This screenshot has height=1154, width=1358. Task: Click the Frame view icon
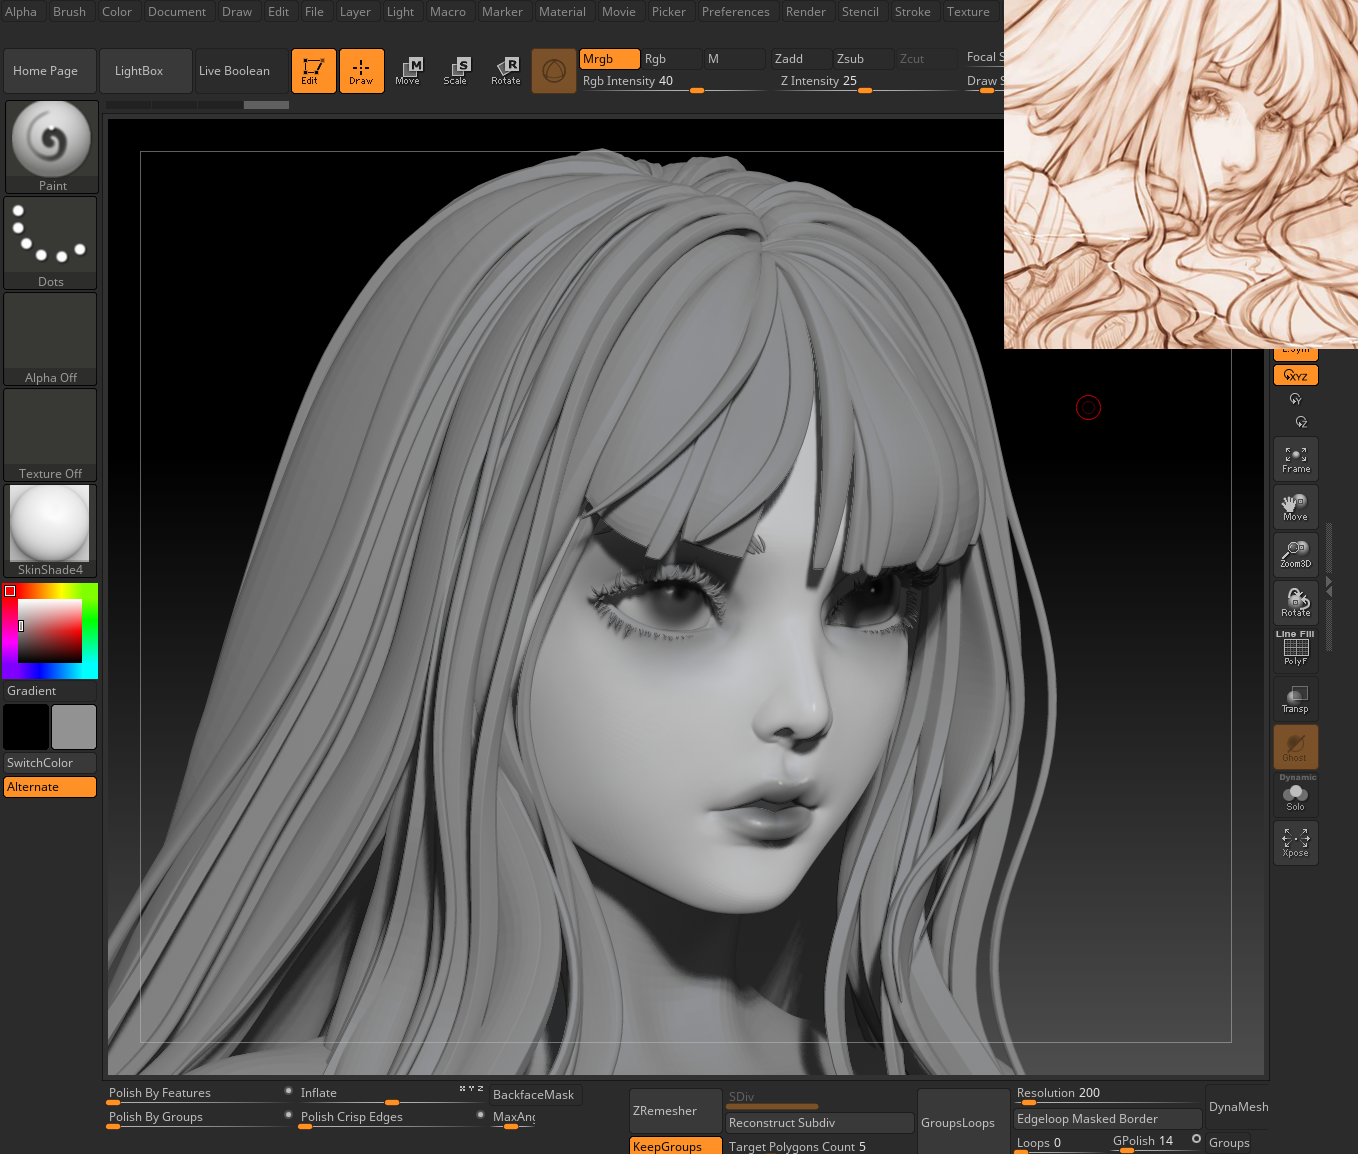tap(1295, 460)
